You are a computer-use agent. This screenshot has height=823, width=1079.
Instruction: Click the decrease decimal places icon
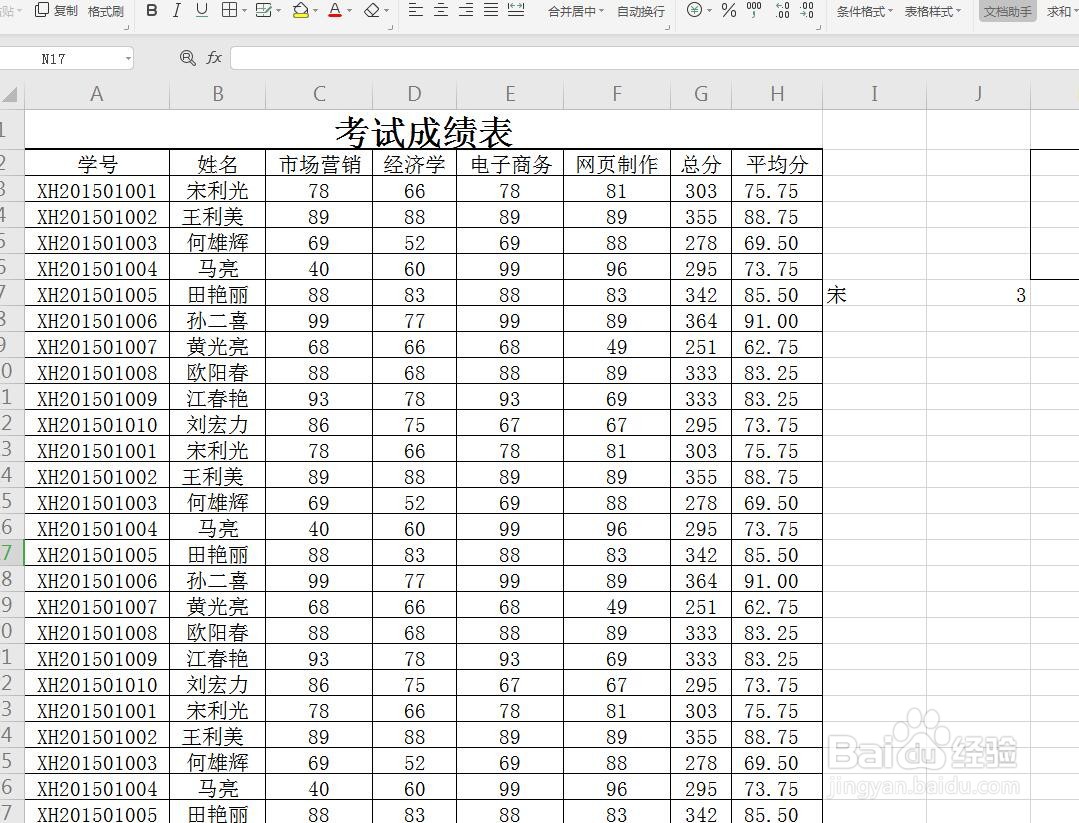807,11
